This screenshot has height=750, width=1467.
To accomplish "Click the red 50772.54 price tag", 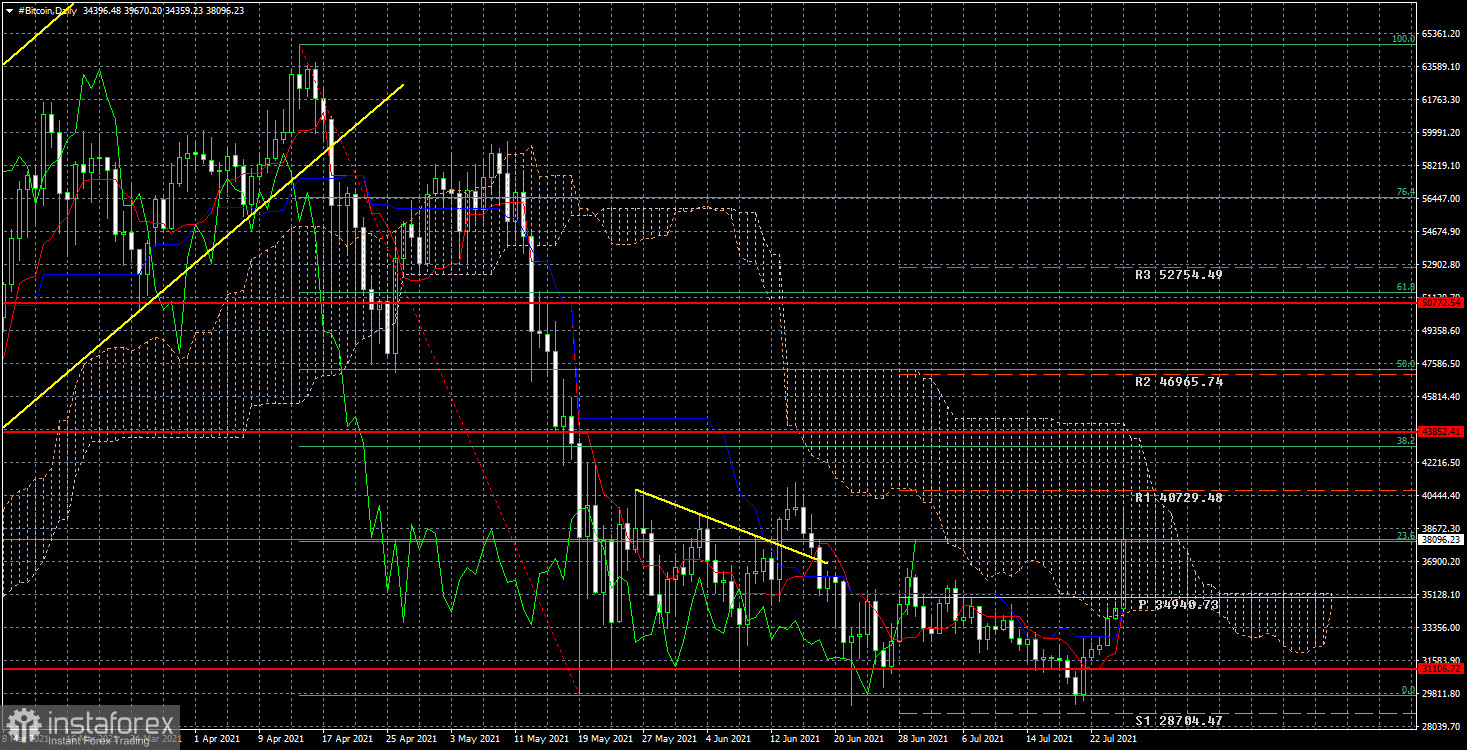I will pyautogui.click(x=1442, y=302).
